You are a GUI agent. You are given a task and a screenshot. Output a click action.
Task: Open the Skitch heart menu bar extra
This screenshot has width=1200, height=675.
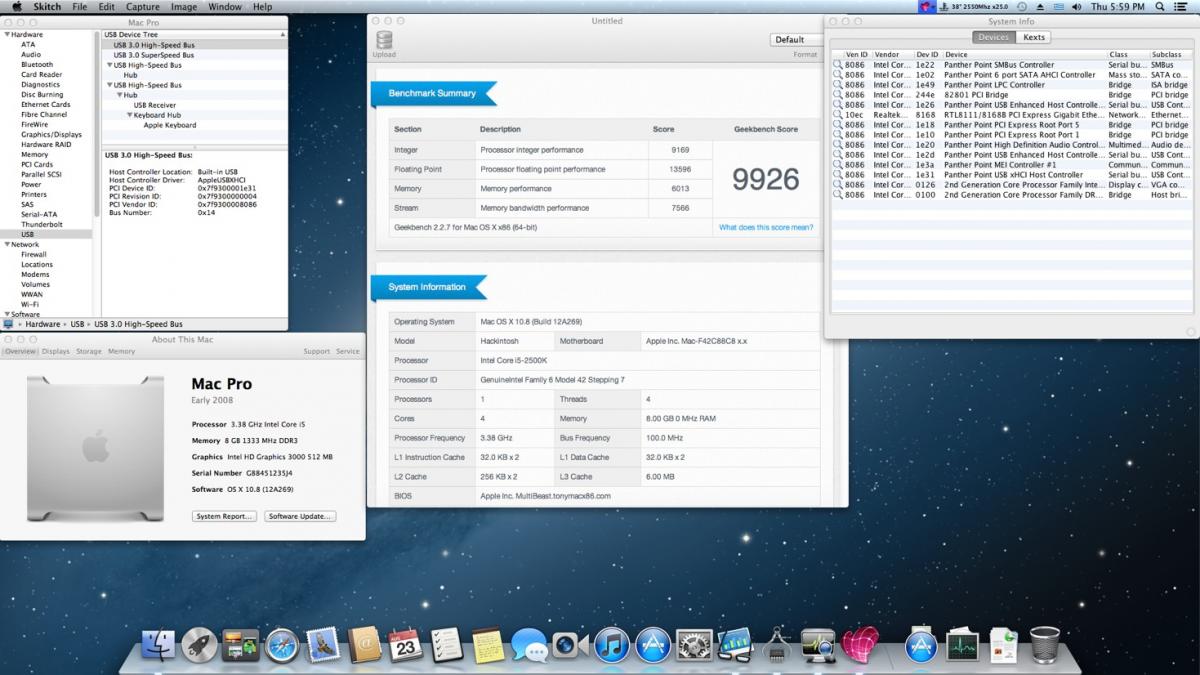pos(927,7)
